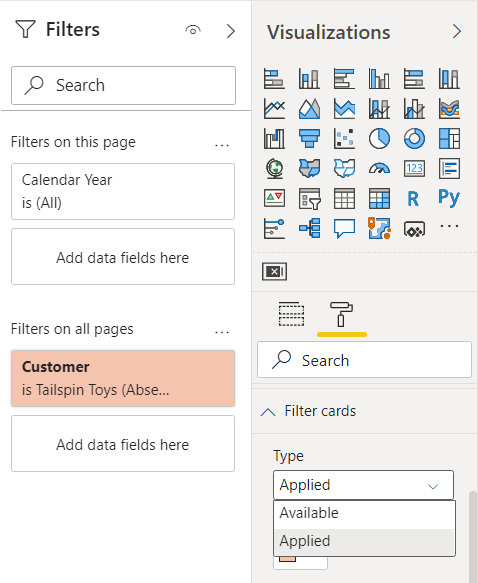Choose the gauge visualization icon
The height and width of the screenshot is (583, 478).
click(379, 168)
